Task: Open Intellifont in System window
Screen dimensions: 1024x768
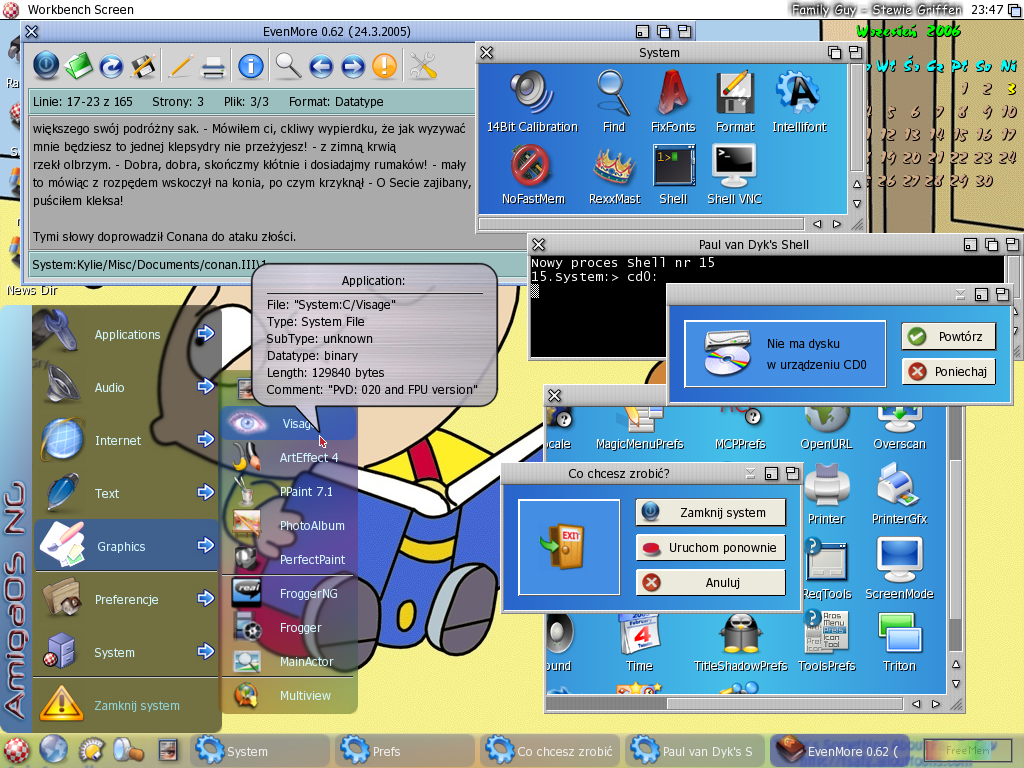Action: pos(799,102)
